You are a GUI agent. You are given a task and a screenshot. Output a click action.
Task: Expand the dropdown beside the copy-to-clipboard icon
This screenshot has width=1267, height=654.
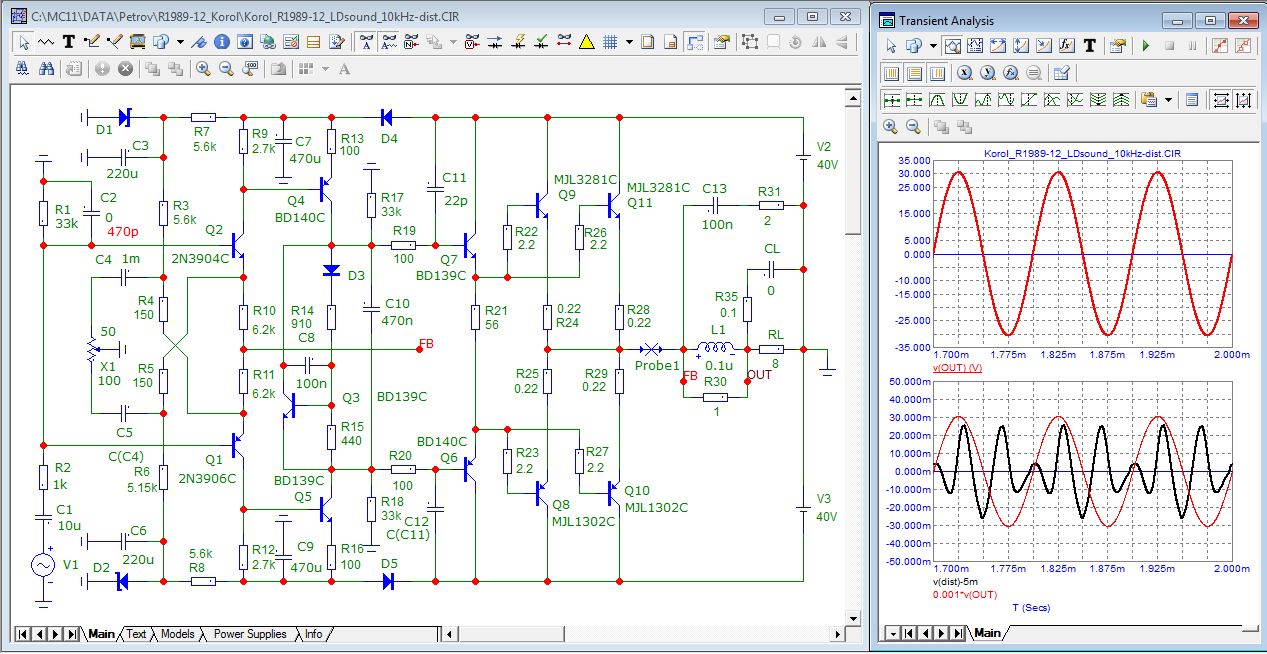1167,100
